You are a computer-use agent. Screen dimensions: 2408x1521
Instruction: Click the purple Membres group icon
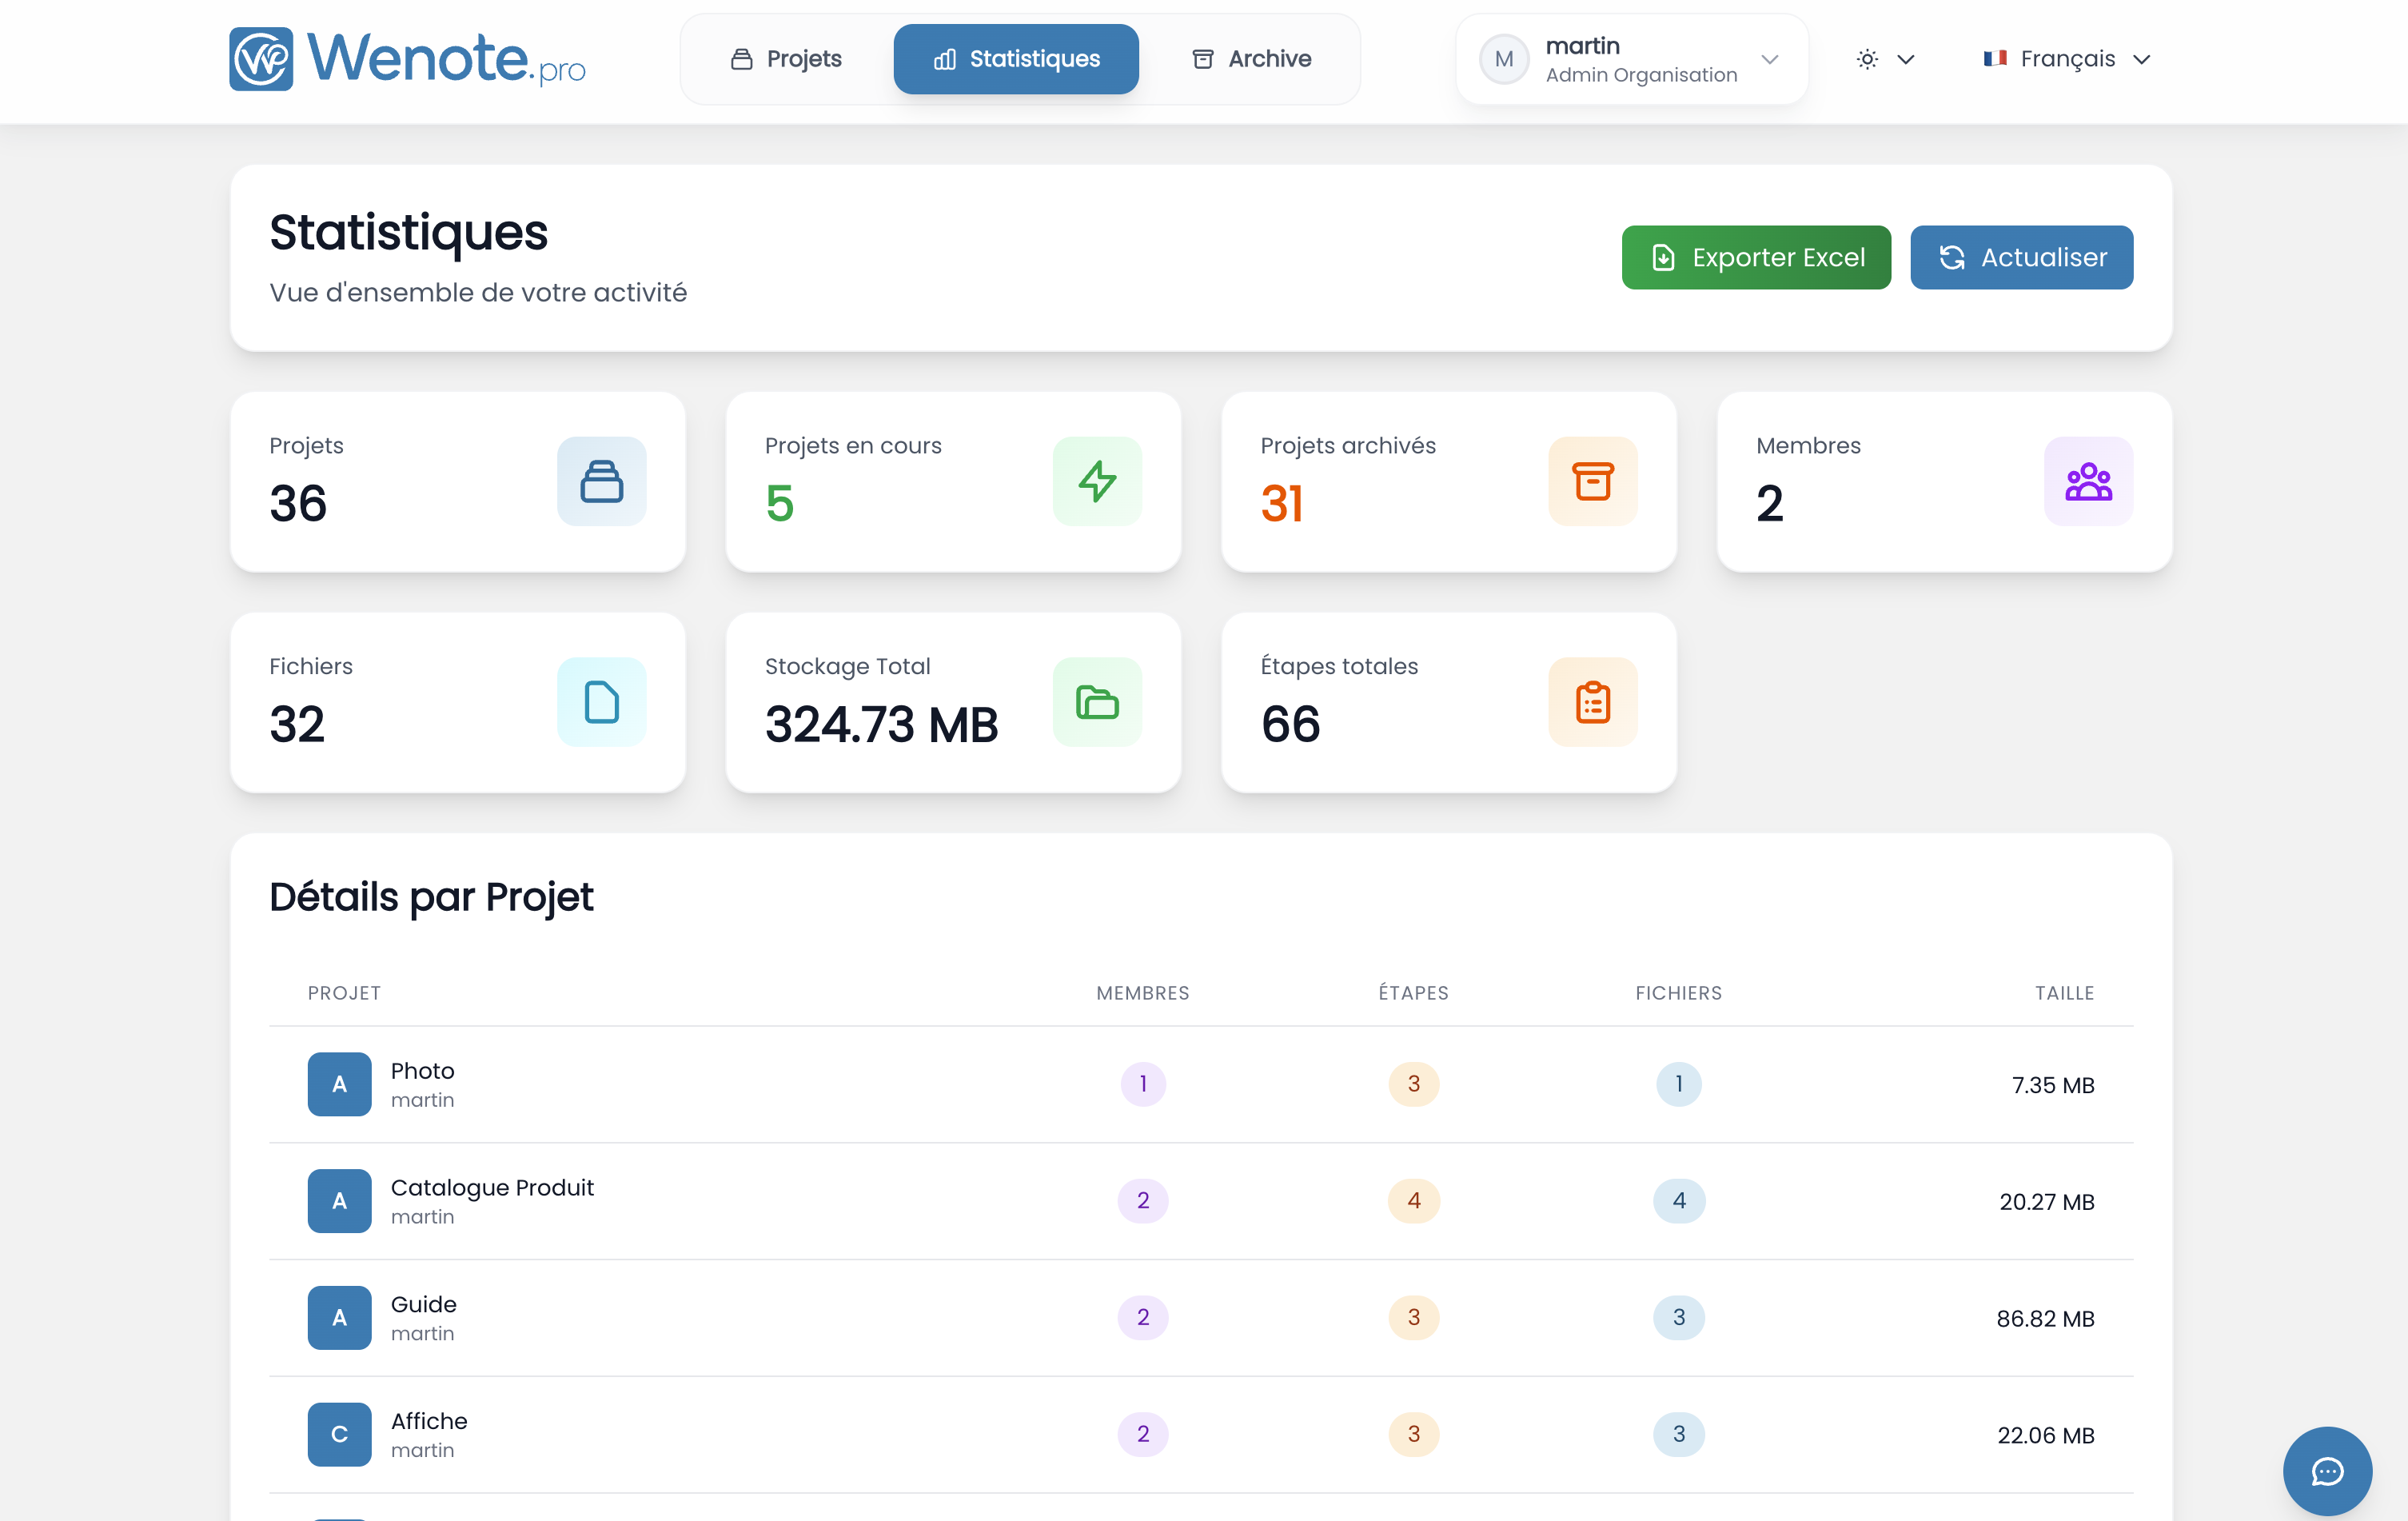tap(2087, 481)
